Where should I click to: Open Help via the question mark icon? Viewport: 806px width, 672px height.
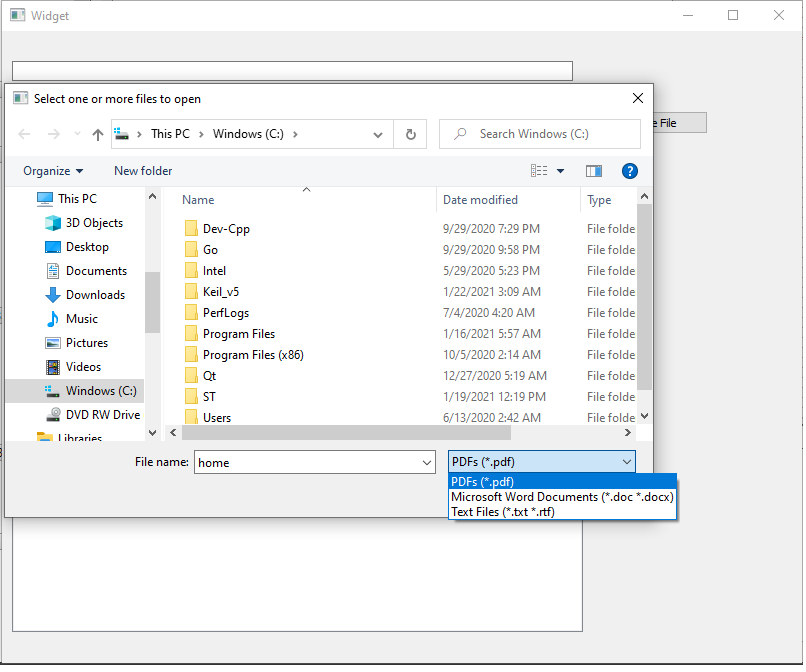coord(629,171)
